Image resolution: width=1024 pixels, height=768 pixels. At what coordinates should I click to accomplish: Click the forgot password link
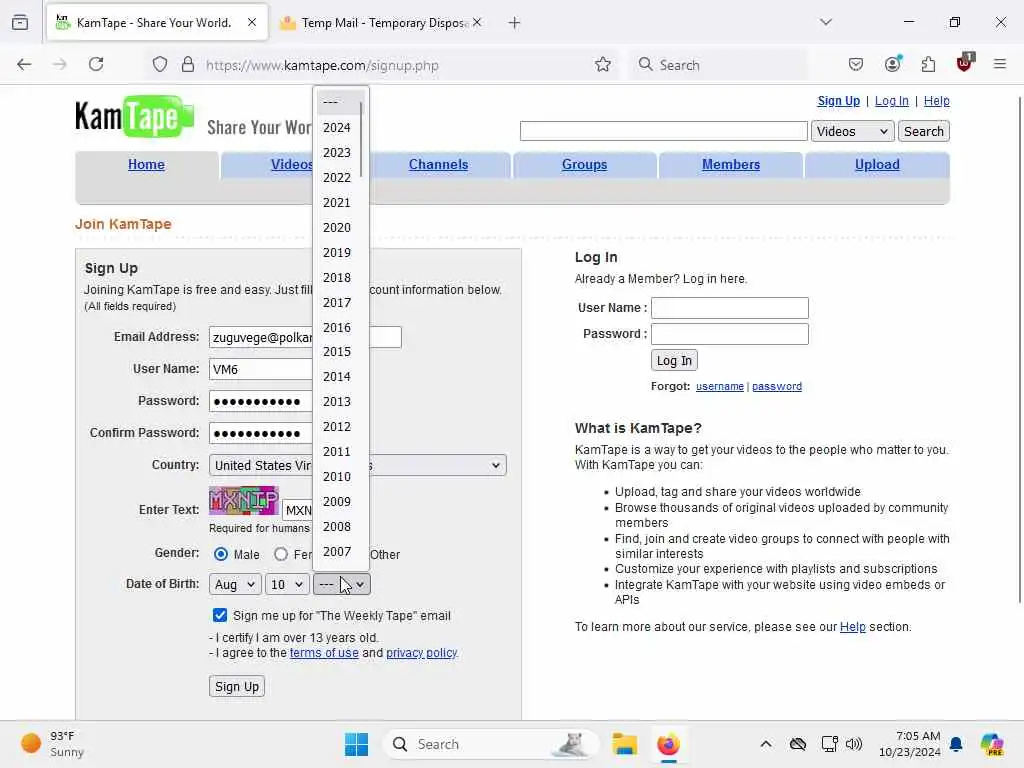[776, 387]
